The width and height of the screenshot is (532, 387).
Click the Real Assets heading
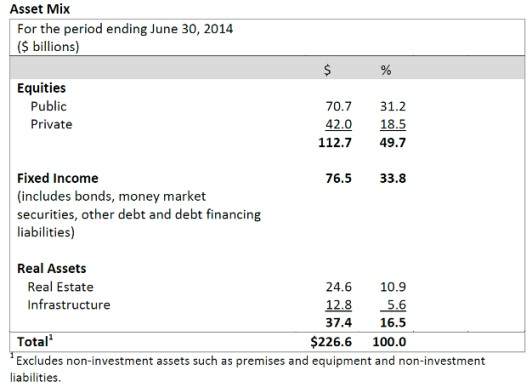click(52, 269)
